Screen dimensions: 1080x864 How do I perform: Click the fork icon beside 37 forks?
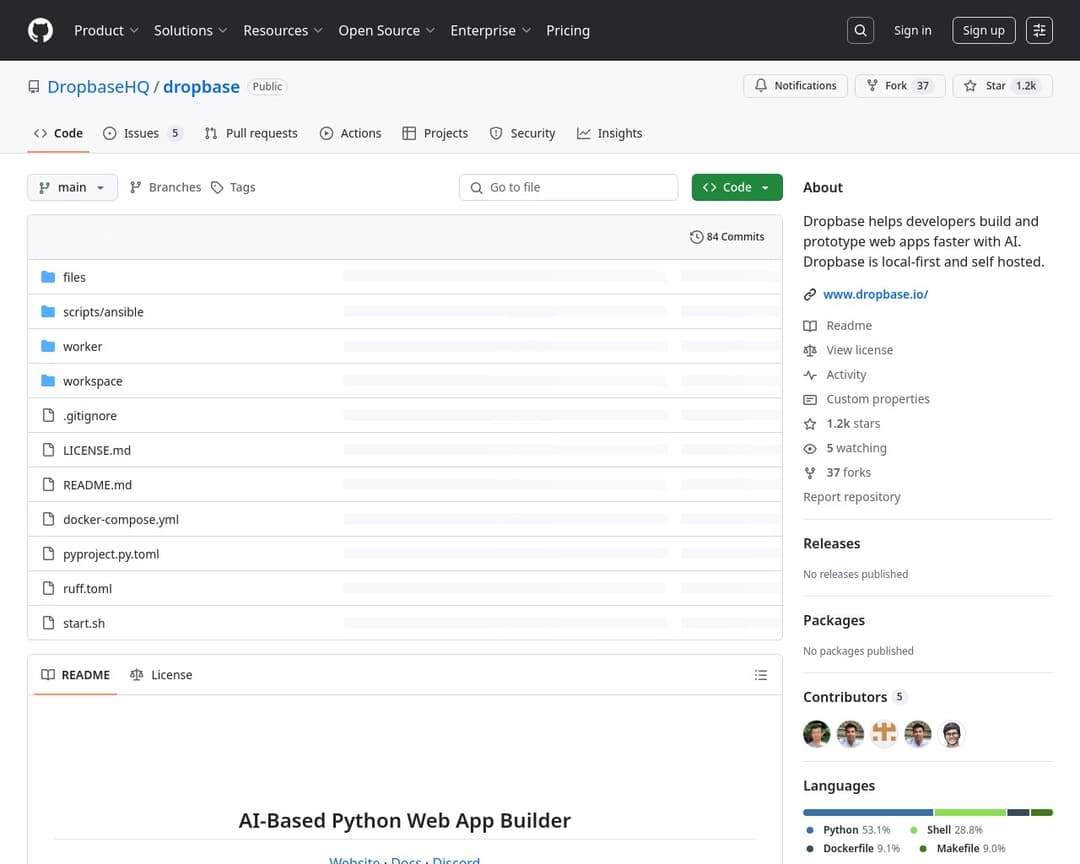click(810, 473)
